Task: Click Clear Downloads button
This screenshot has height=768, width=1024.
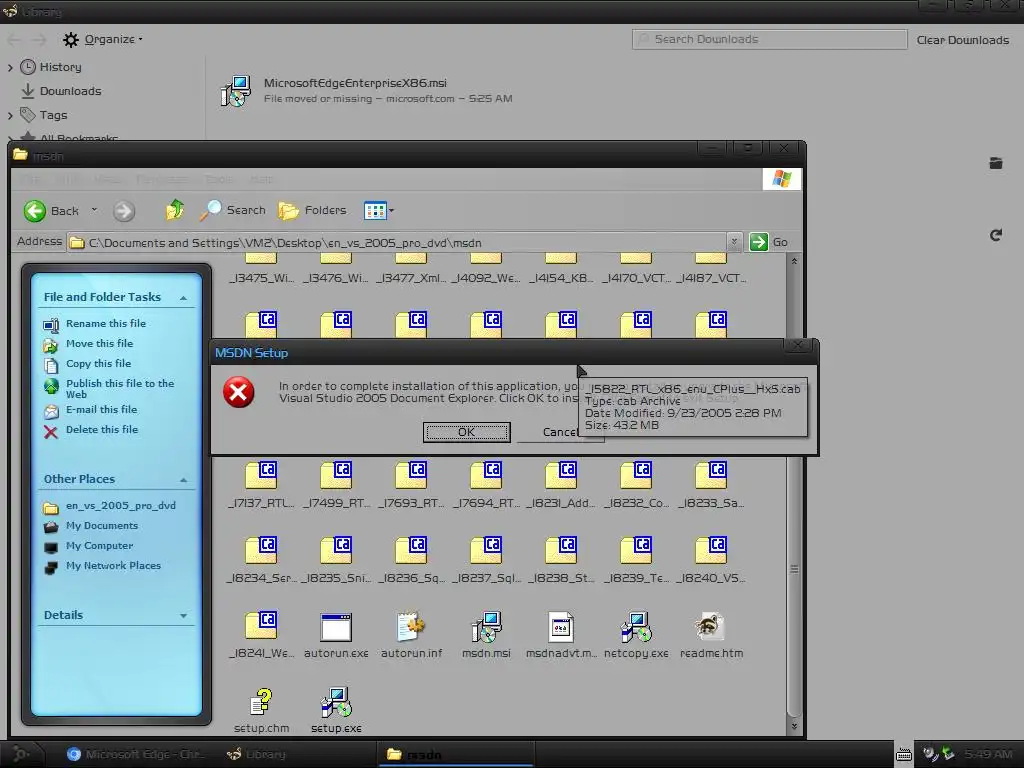Action: (x=963, y=40)
